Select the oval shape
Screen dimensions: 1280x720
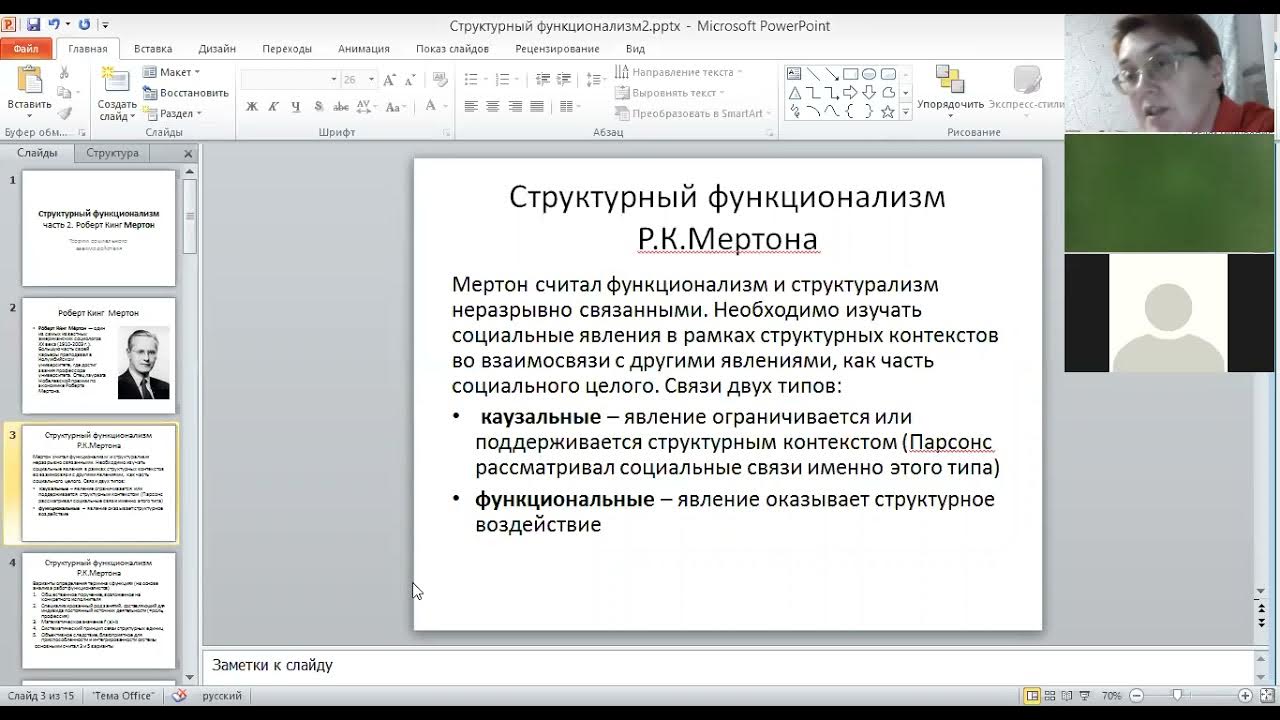[869, 74]
